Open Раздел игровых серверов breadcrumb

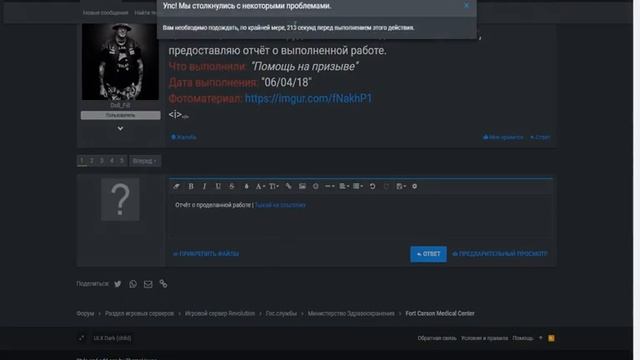(x=139, y=313)
